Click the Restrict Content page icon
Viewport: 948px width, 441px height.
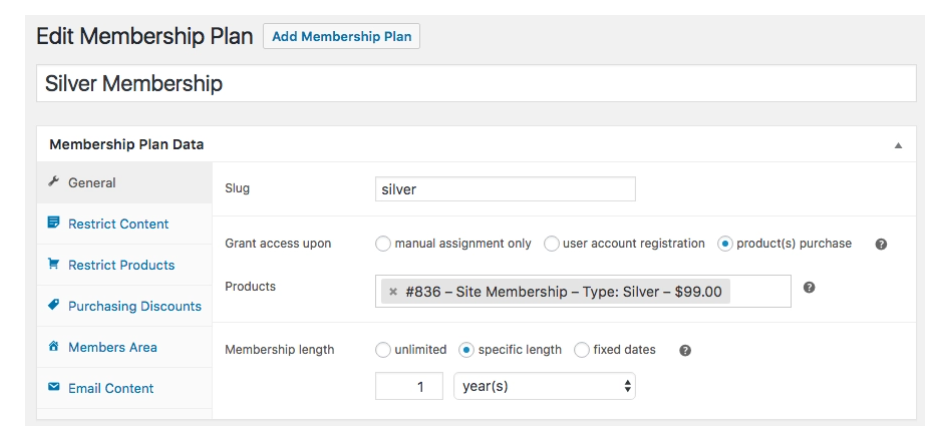[54, 223]
